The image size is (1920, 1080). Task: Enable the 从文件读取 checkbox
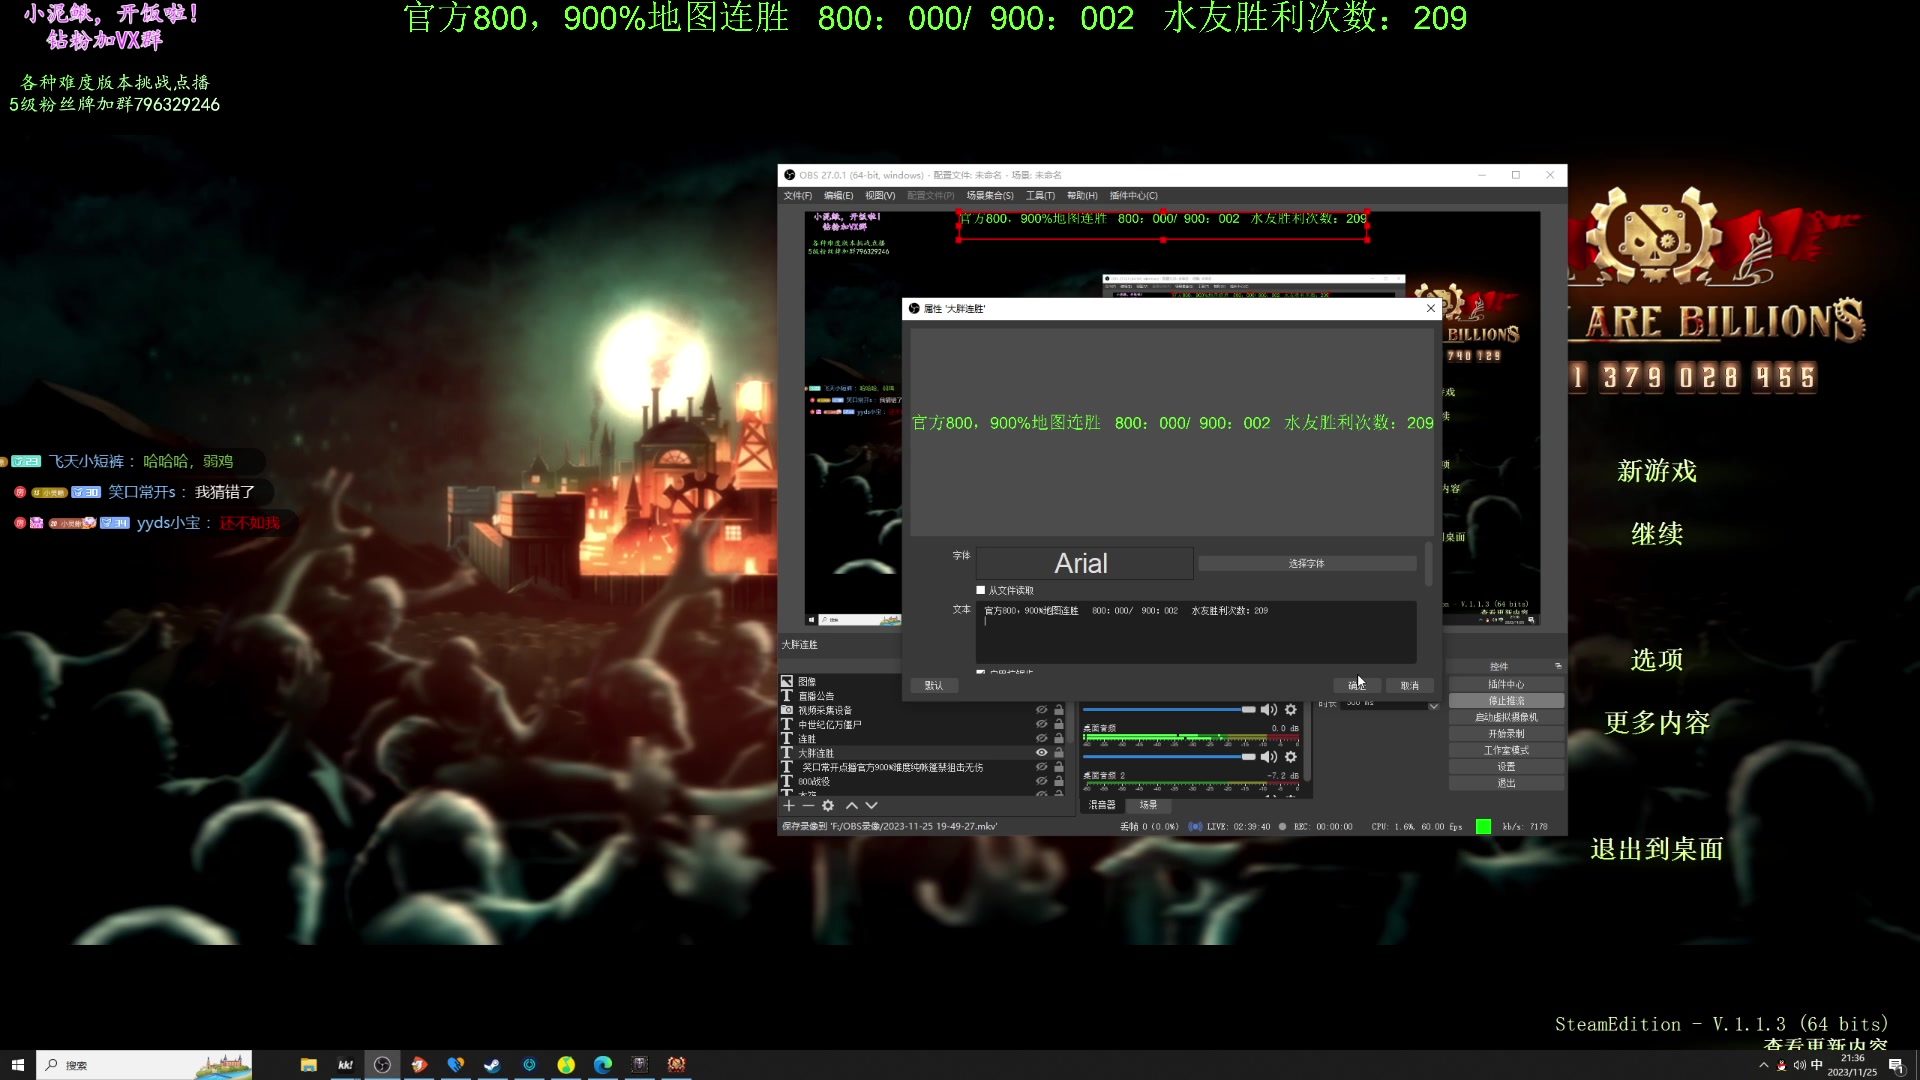(x=981, y=590)
